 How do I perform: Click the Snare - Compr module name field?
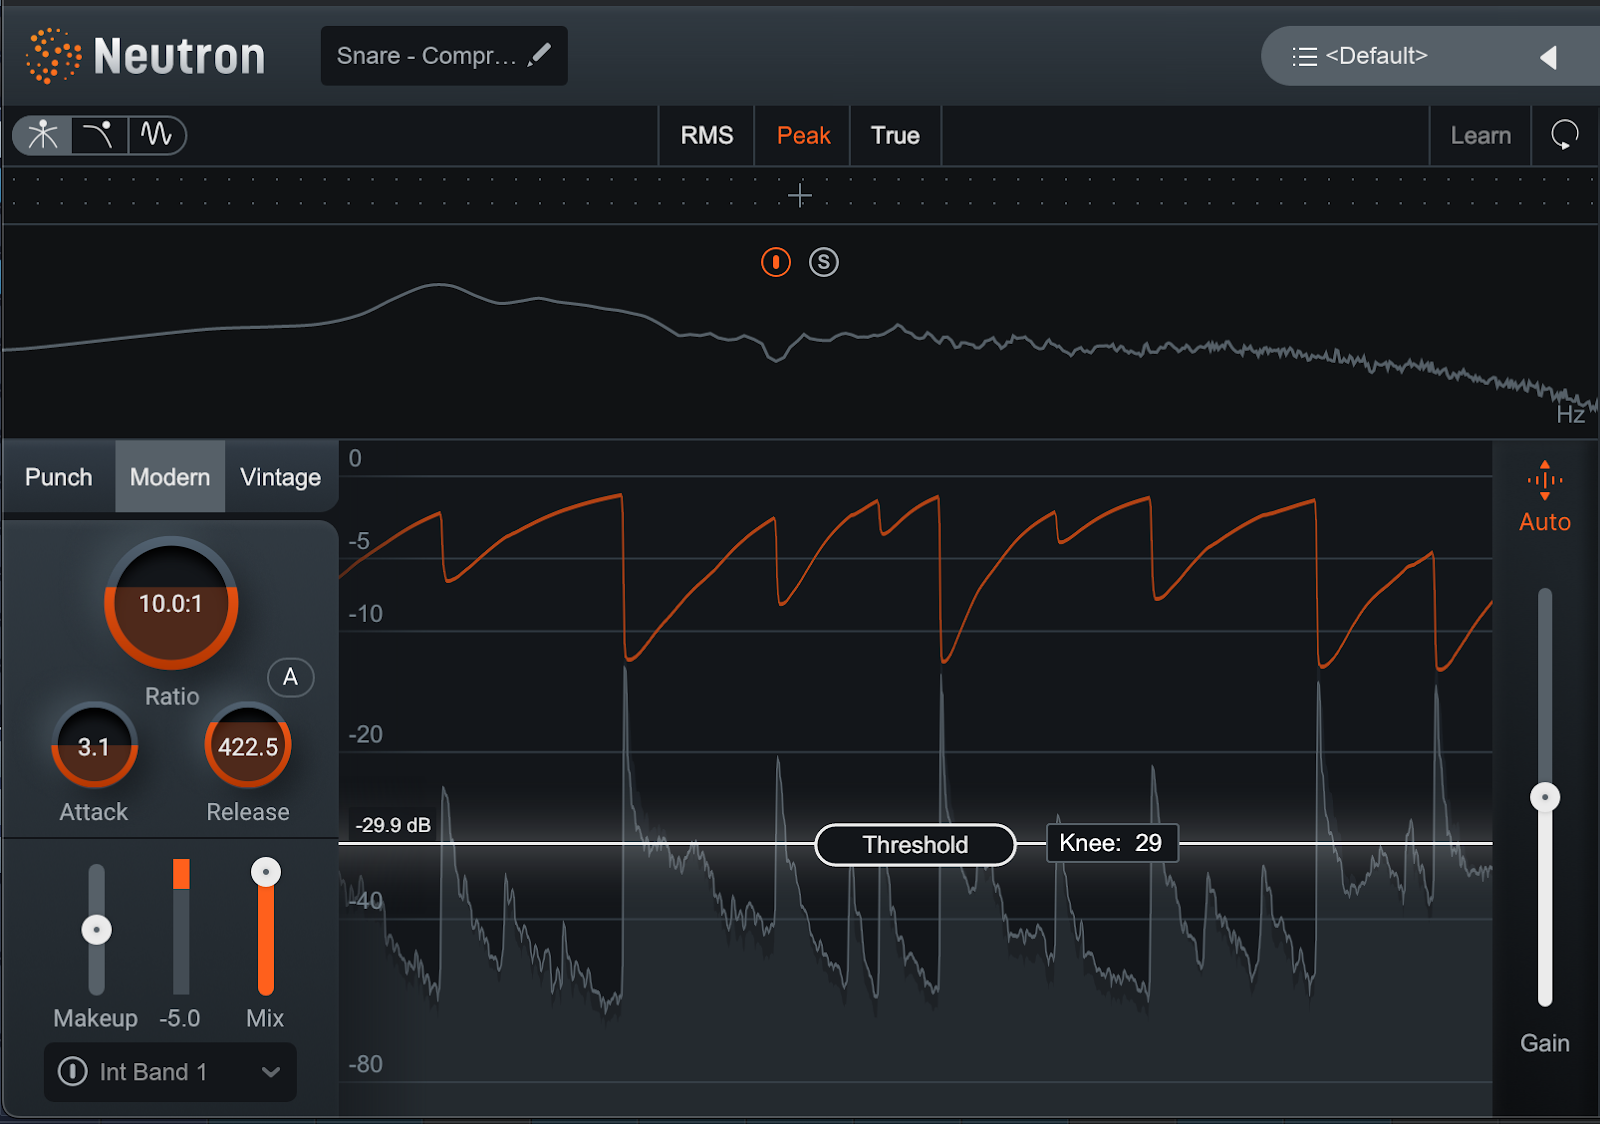444,56
